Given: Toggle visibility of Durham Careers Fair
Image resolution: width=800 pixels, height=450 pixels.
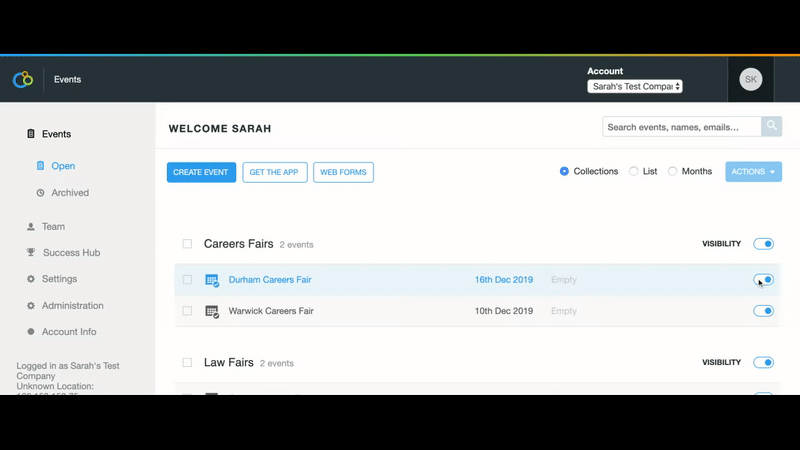Looking at the screenshot, I should tap(763, 280).
